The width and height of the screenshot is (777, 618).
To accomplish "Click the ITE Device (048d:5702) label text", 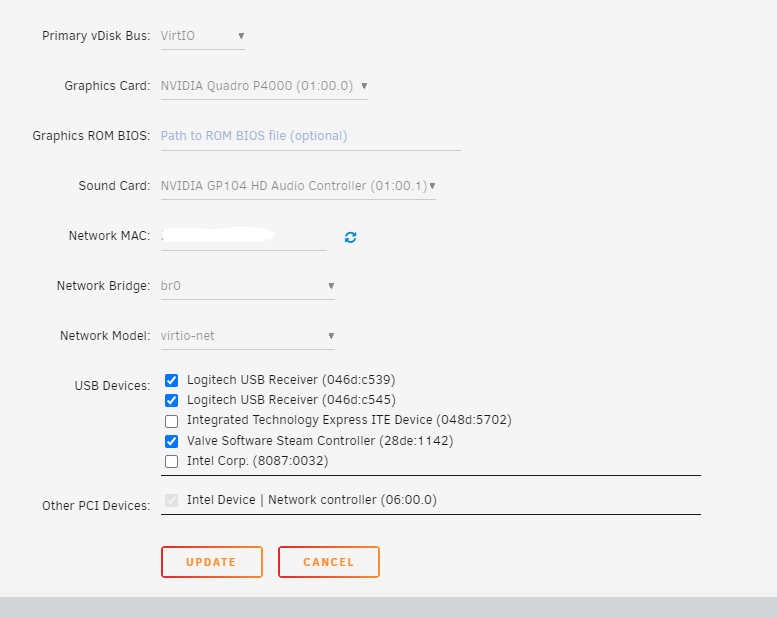I will click(x=349, y=420).
